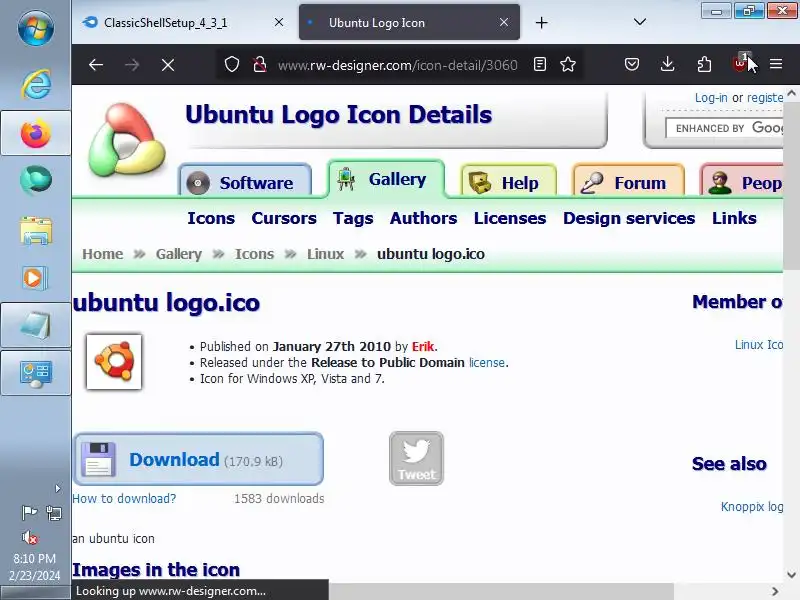Viewport: 800px width, 600px height.
Task: Open the Links submenu item
Action: tap(734, 218)
